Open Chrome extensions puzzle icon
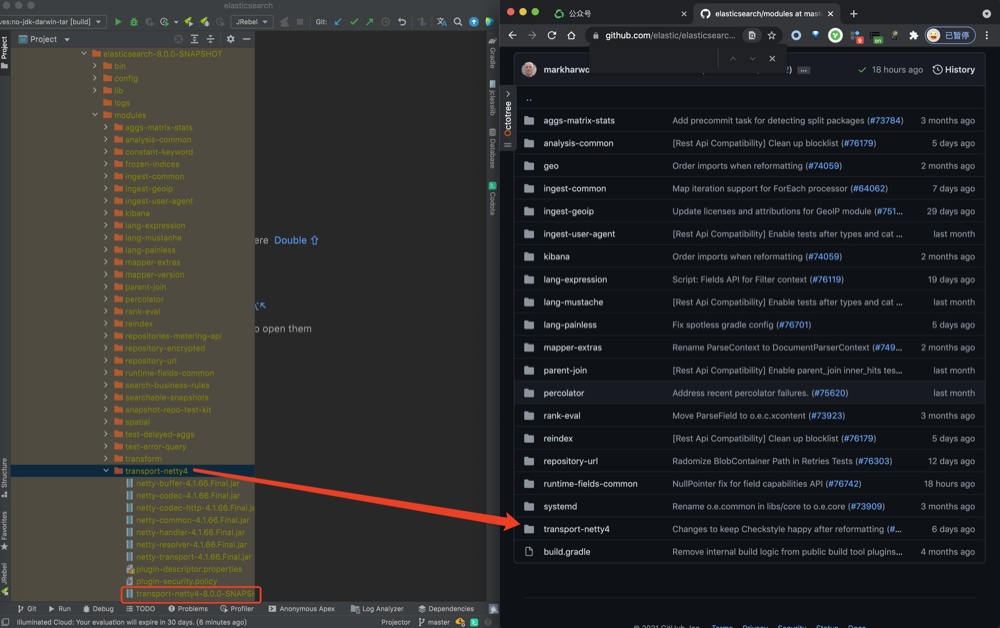1000x628 pixels. 913,35
